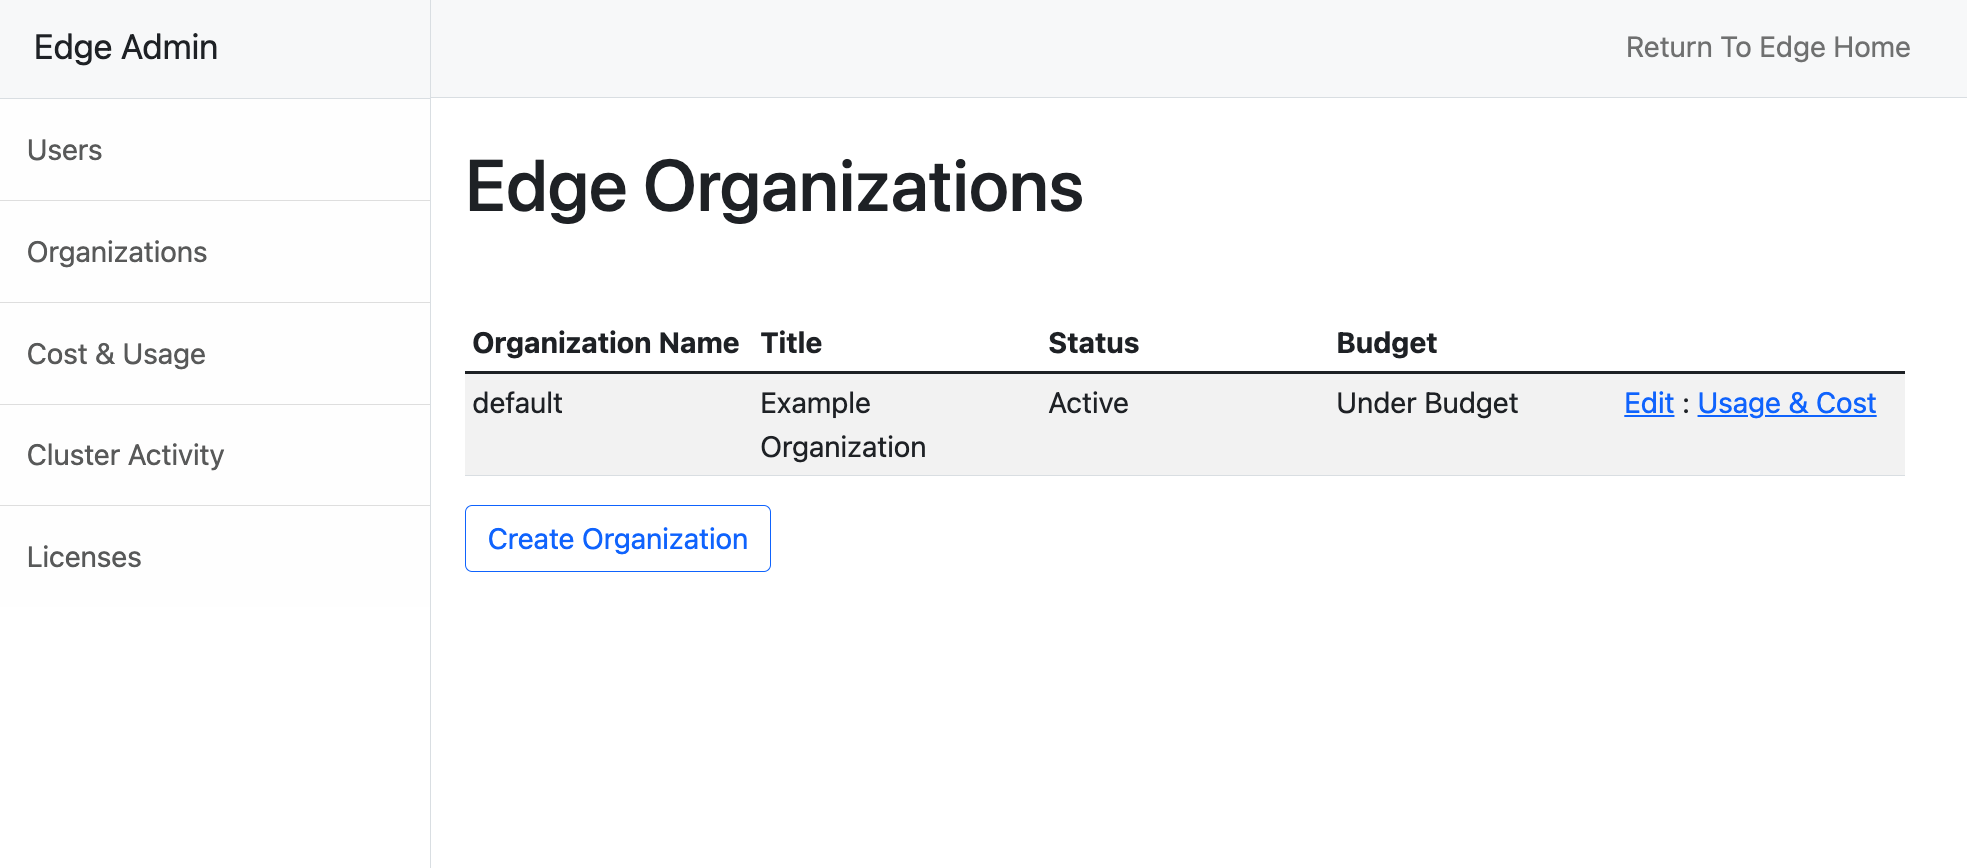The width and height of the screenshot is (1967, 868).
Task: Go to Cost & Usage page
Action: coord(215,354)
